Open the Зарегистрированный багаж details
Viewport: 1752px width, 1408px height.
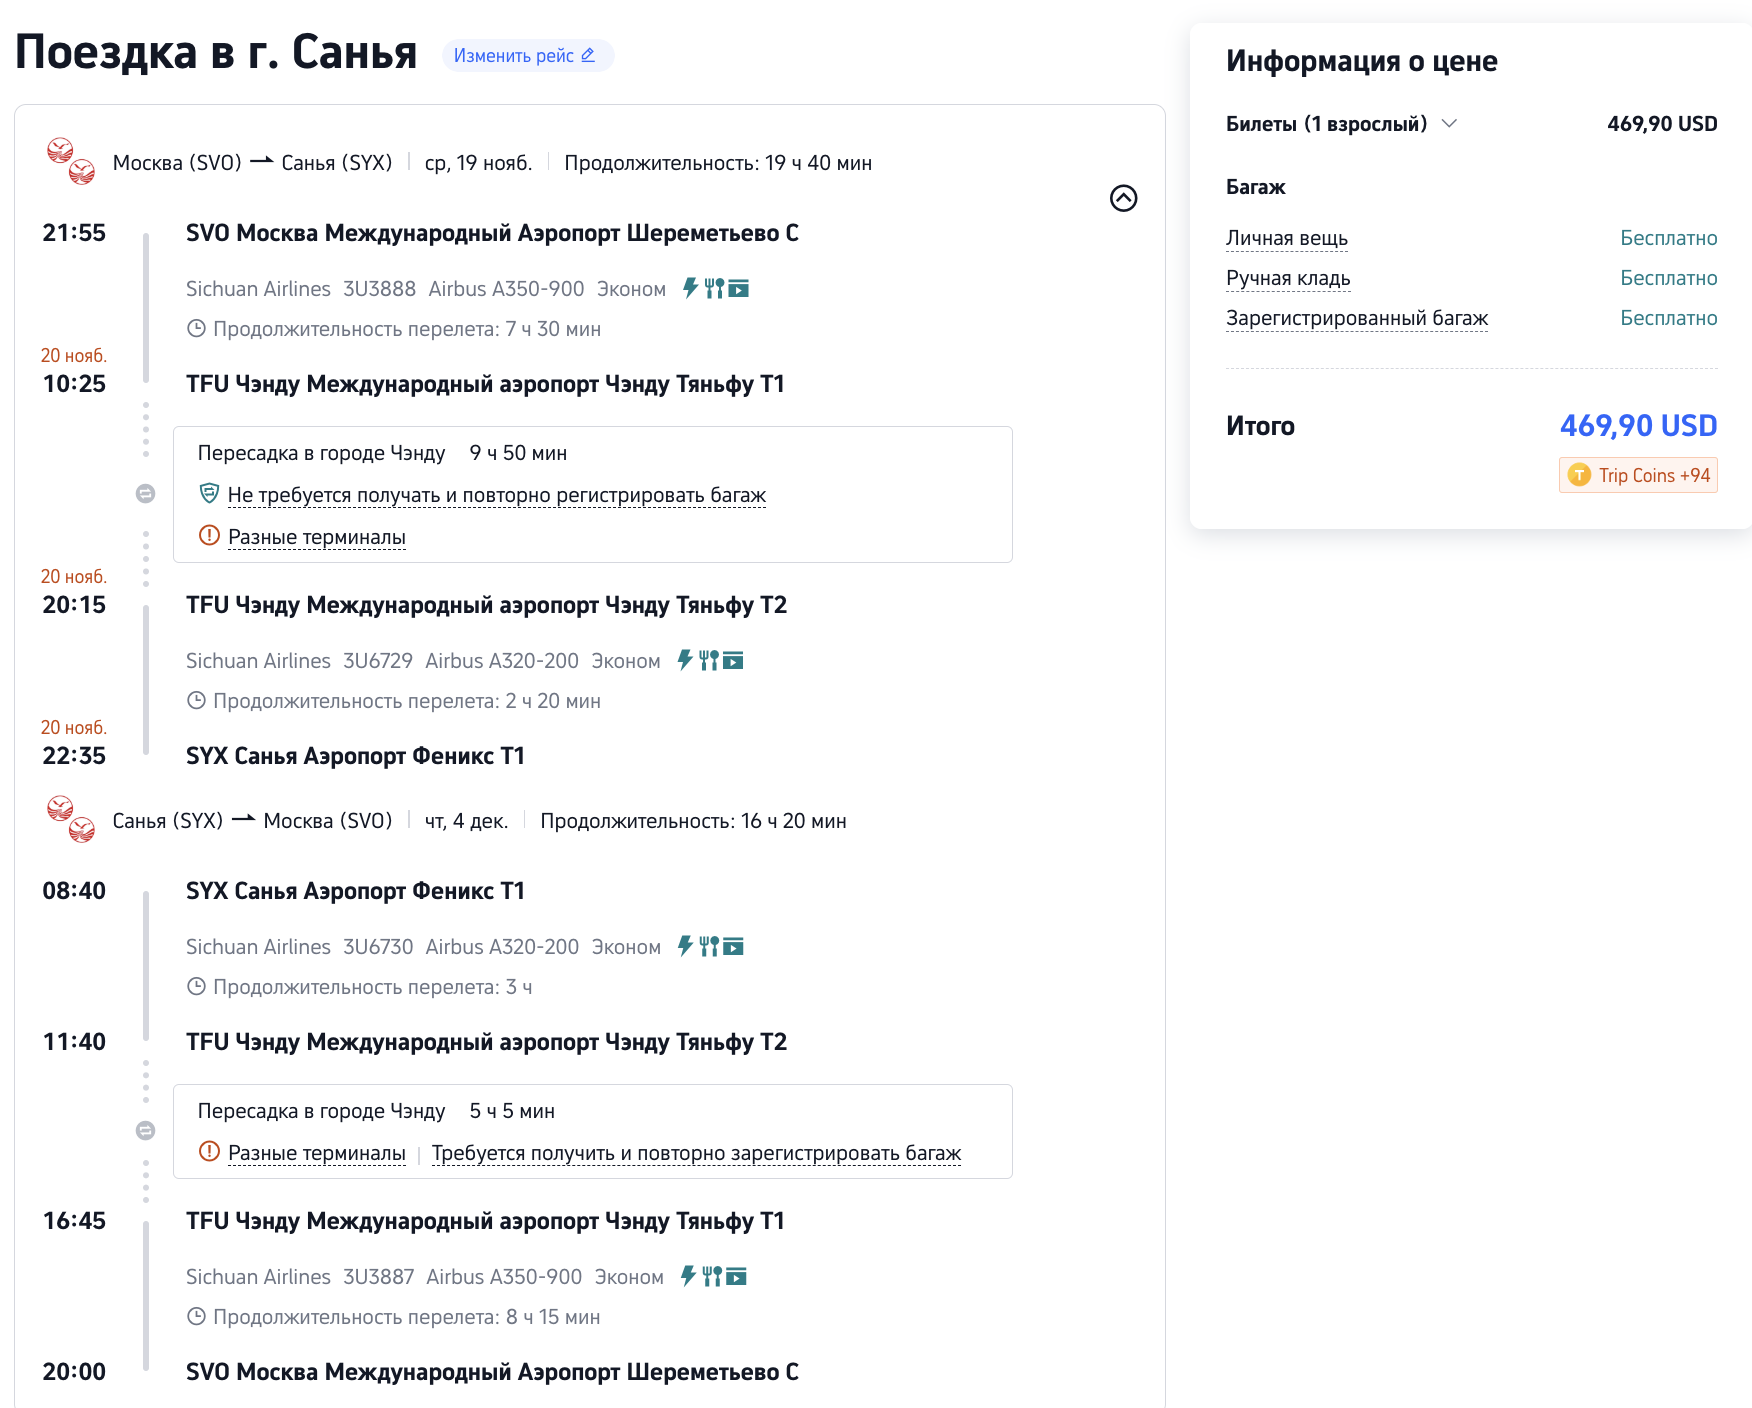[x=1356, y=318]
